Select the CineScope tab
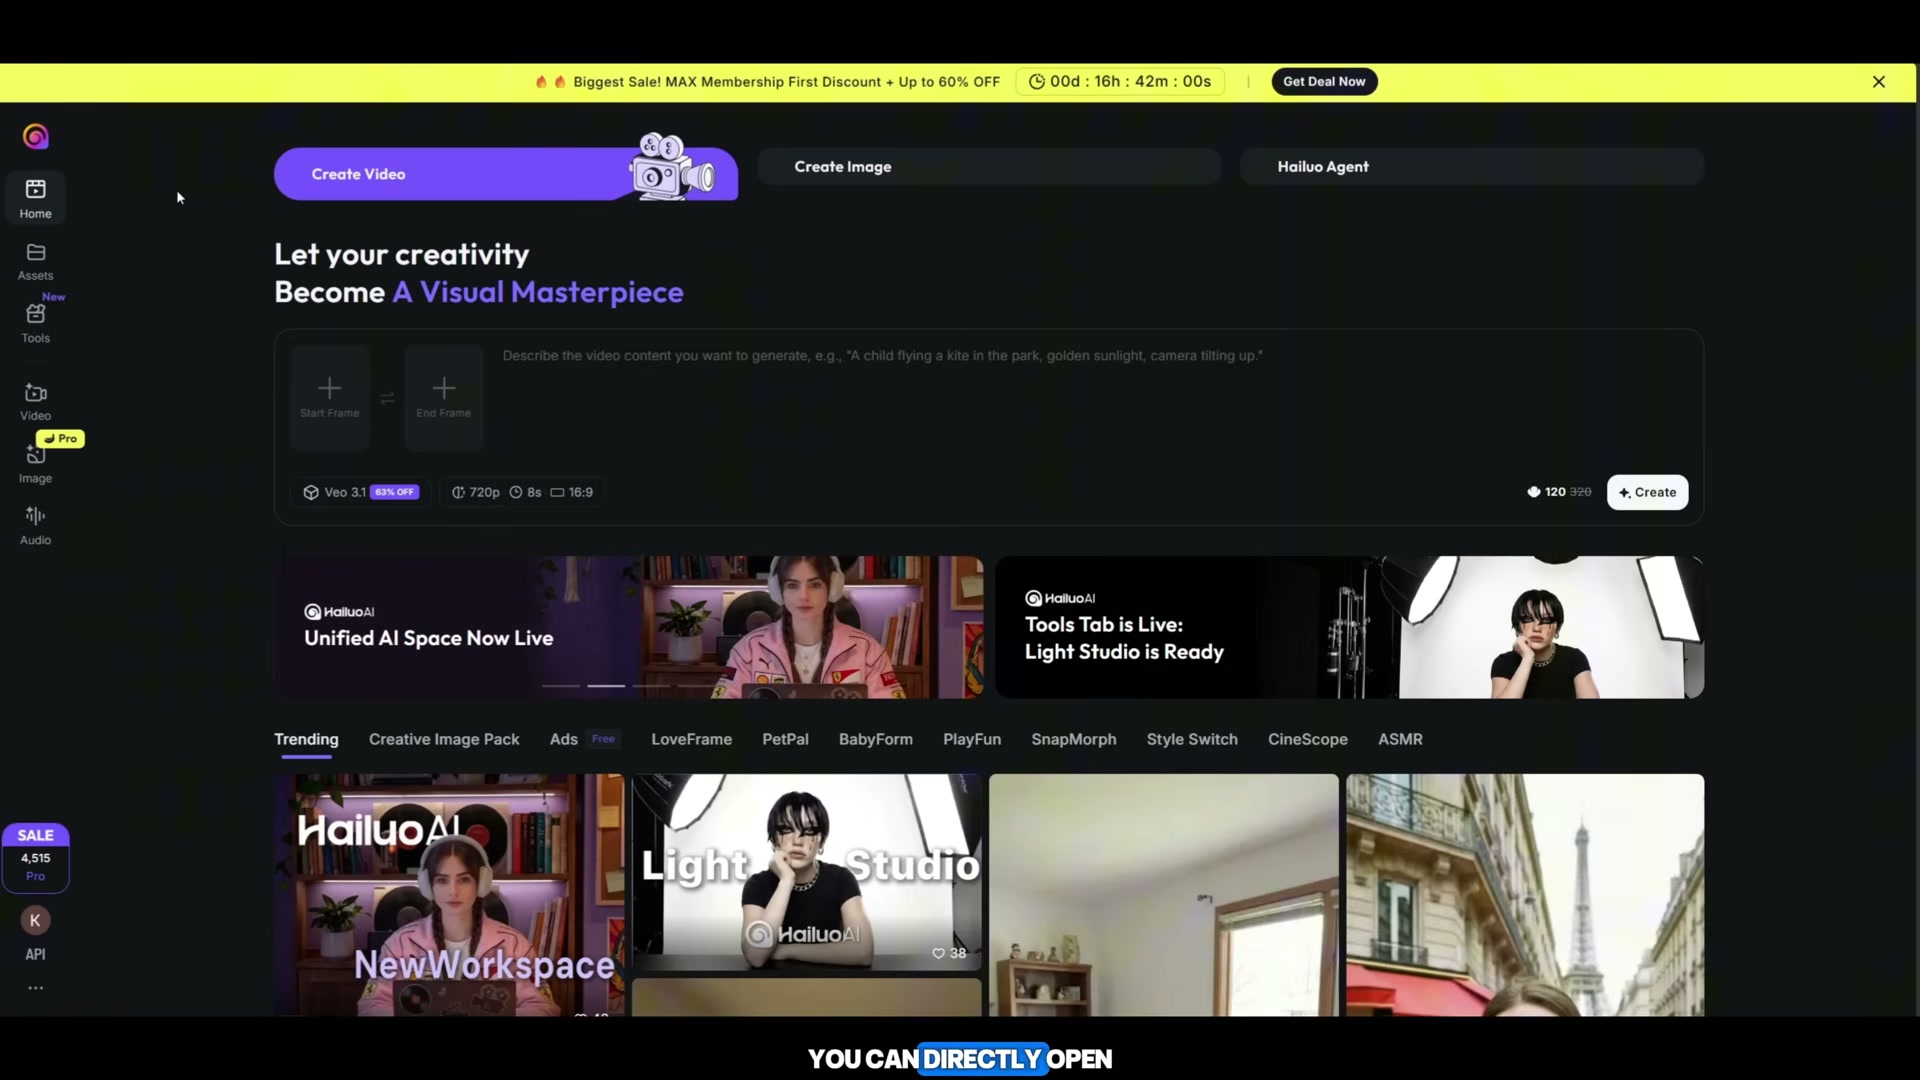 pyautogui.click(x=1308, y=739)
